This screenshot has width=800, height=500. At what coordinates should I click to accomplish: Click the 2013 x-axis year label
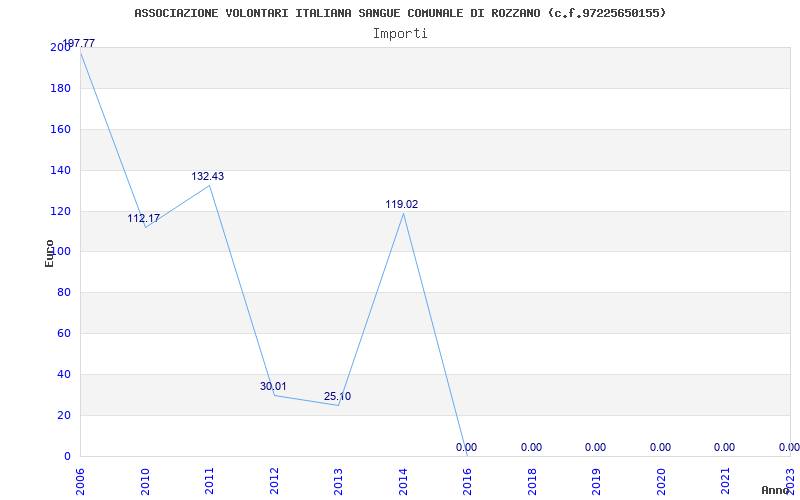(x=339, y=482)
